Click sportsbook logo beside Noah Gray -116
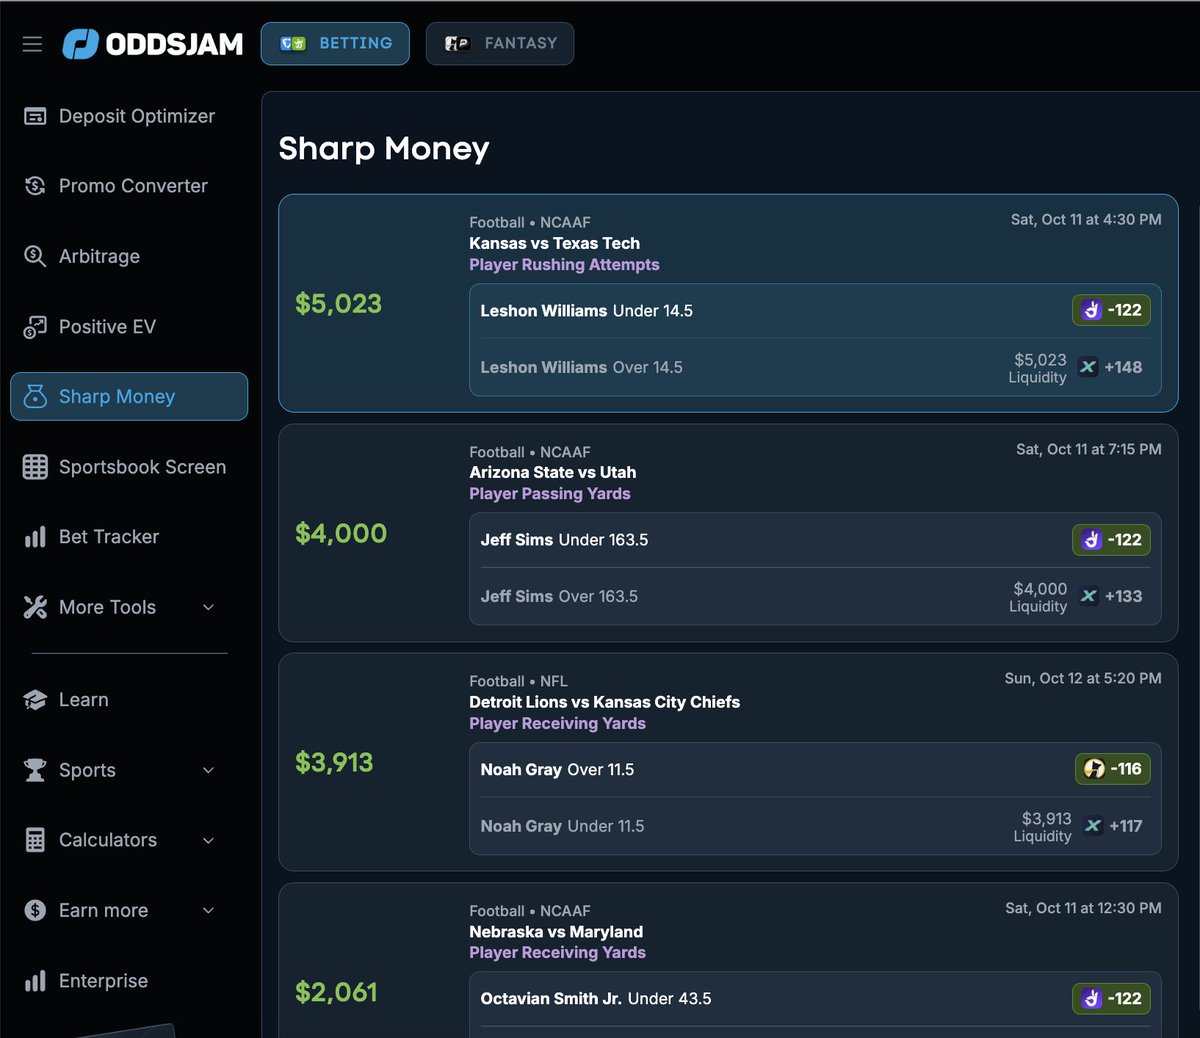The width and height of the screenshot is (1200, 1038). click(x=1094, y=769)
